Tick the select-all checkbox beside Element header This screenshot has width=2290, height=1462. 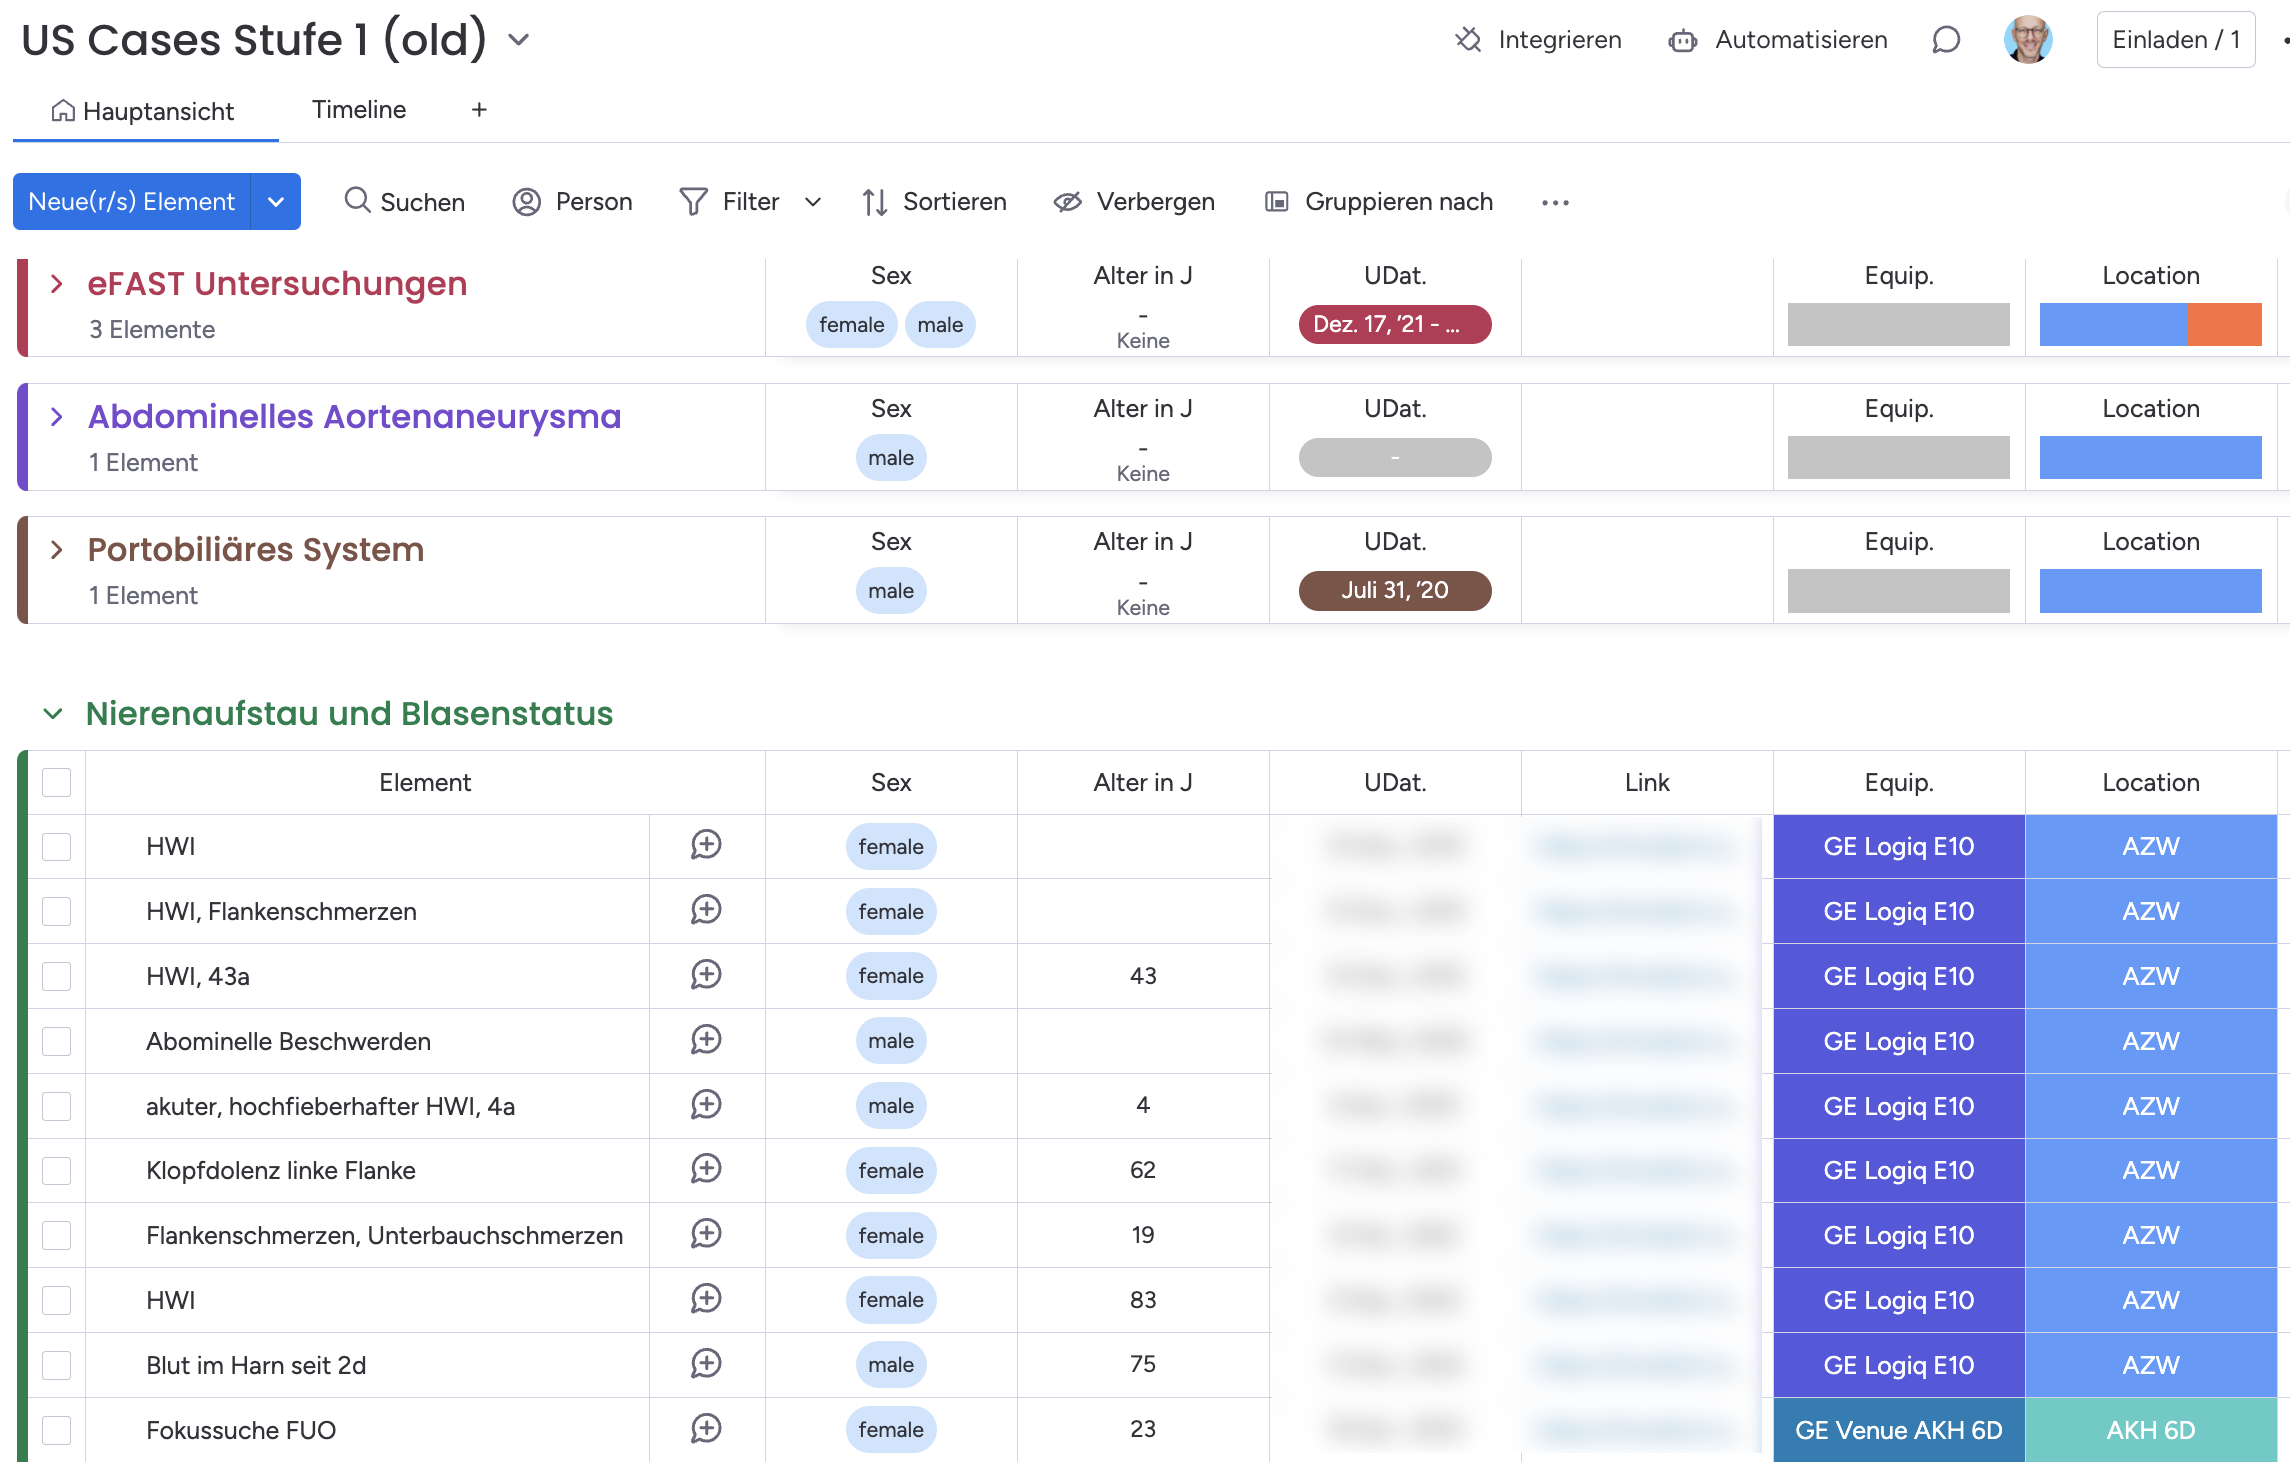pos(57,782)
